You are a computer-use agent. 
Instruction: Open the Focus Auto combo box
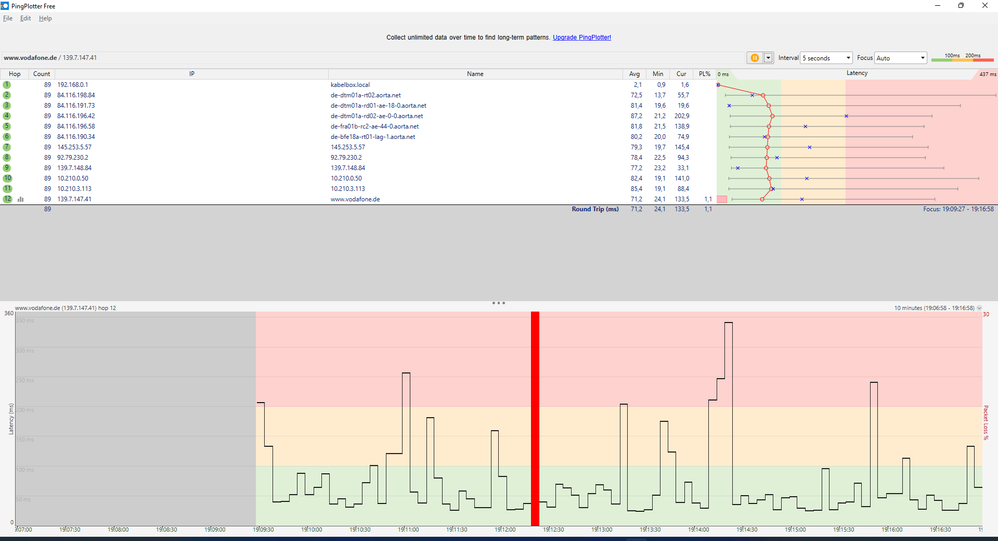pos(901,58)
